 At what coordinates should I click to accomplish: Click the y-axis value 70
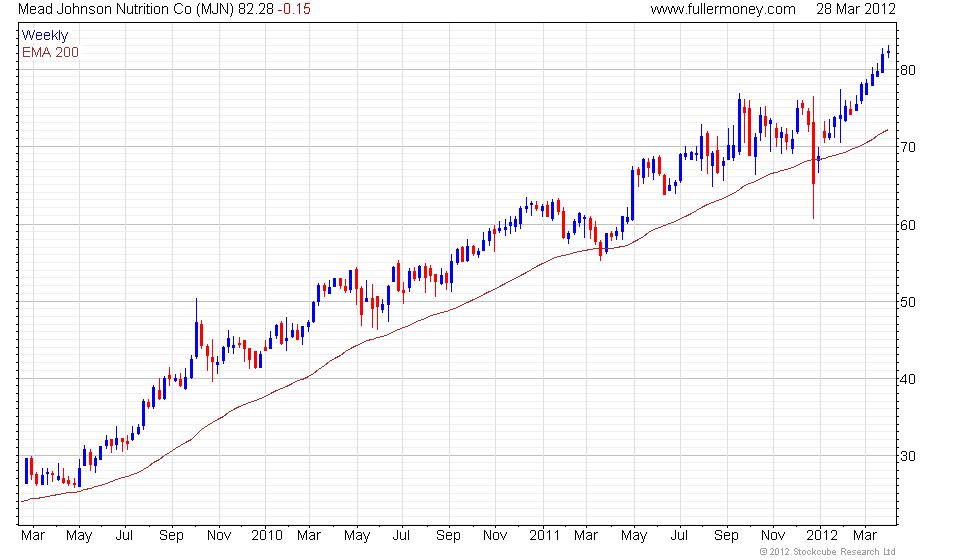click(908, 148)
